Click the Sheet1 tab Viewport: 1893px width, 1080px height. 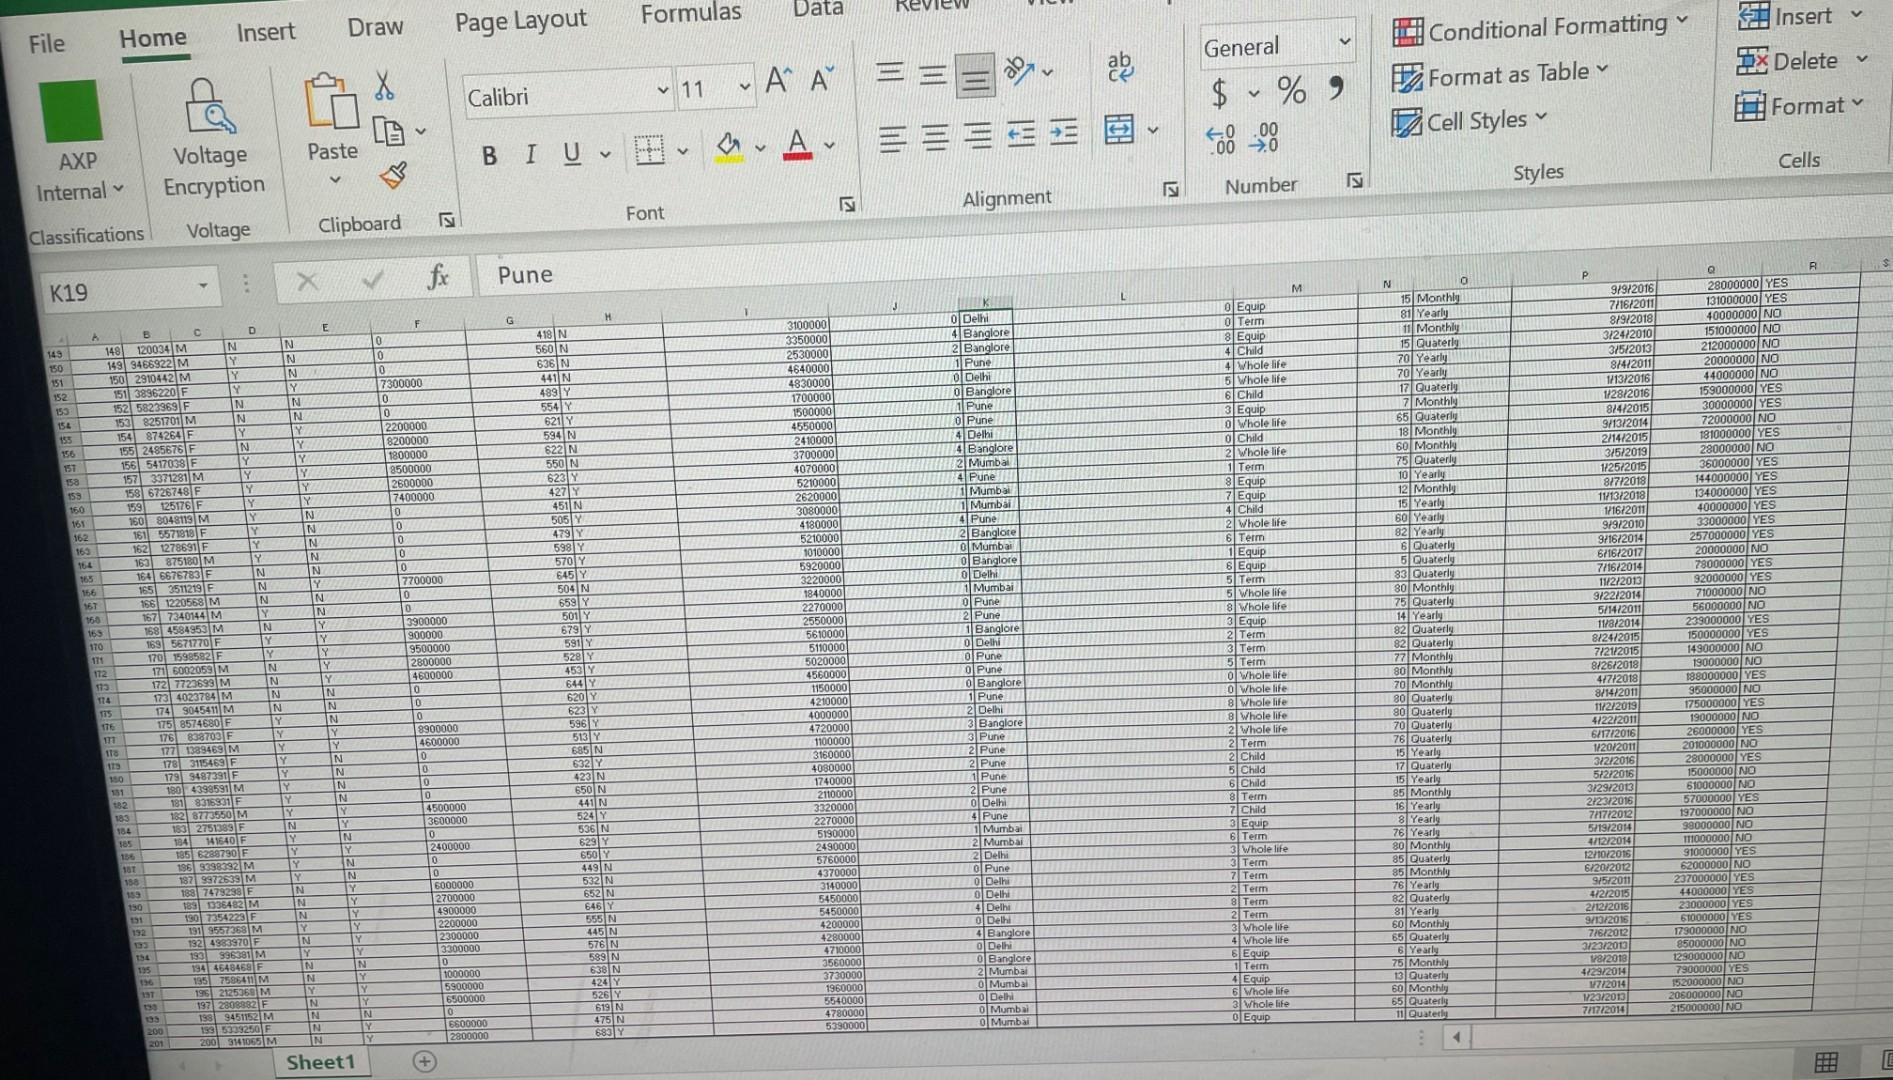click(321, 1062)
